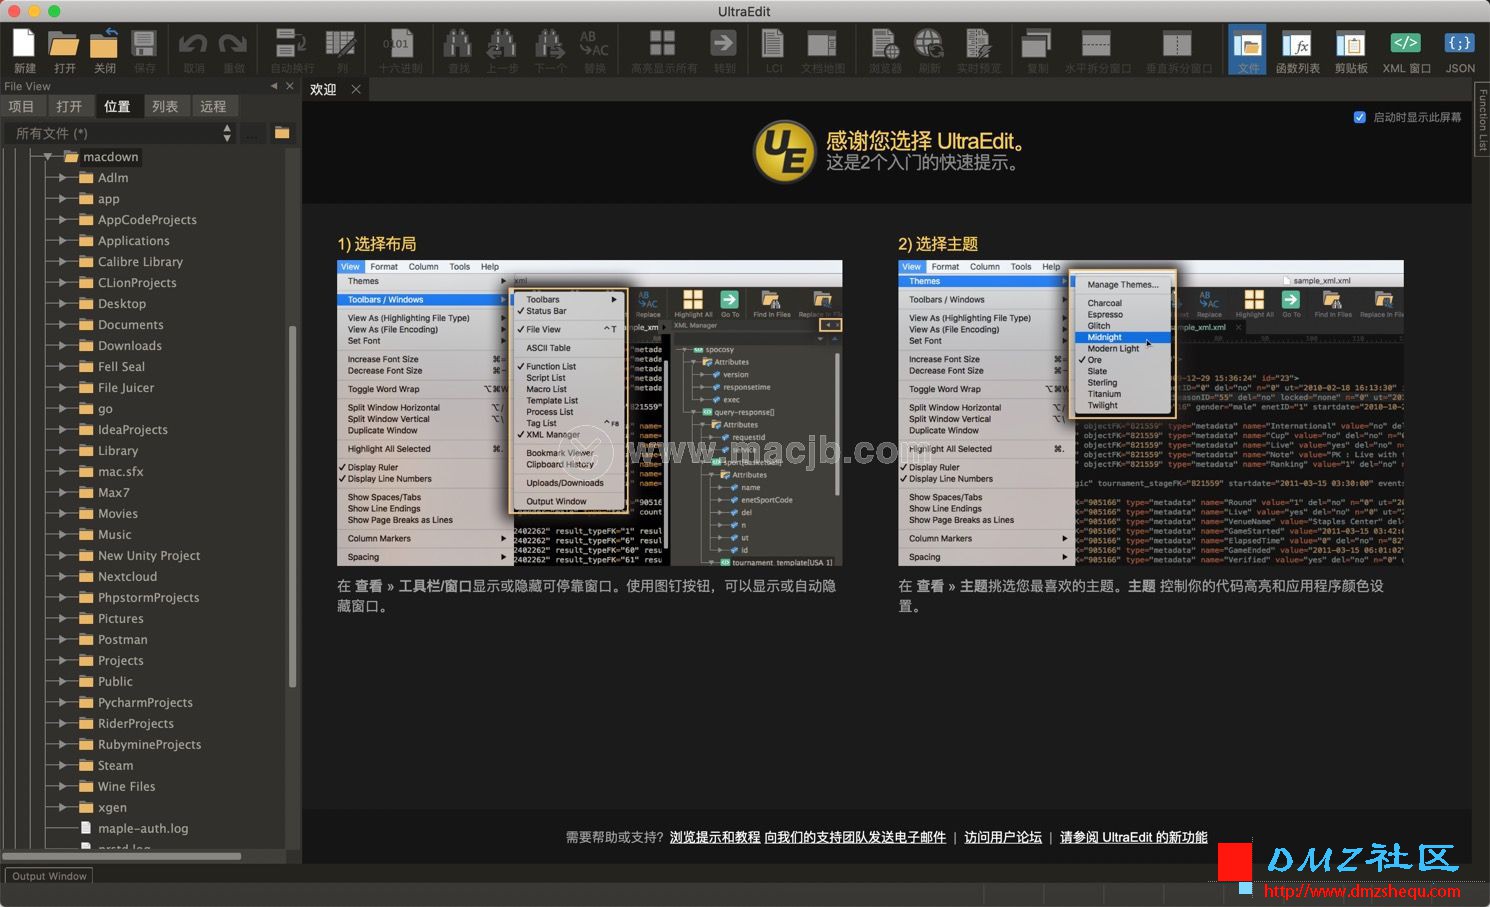Click the 替换 (Replace) toolbar icon
The width and height of the screenshot is (1490, 907).
point(594,45)
